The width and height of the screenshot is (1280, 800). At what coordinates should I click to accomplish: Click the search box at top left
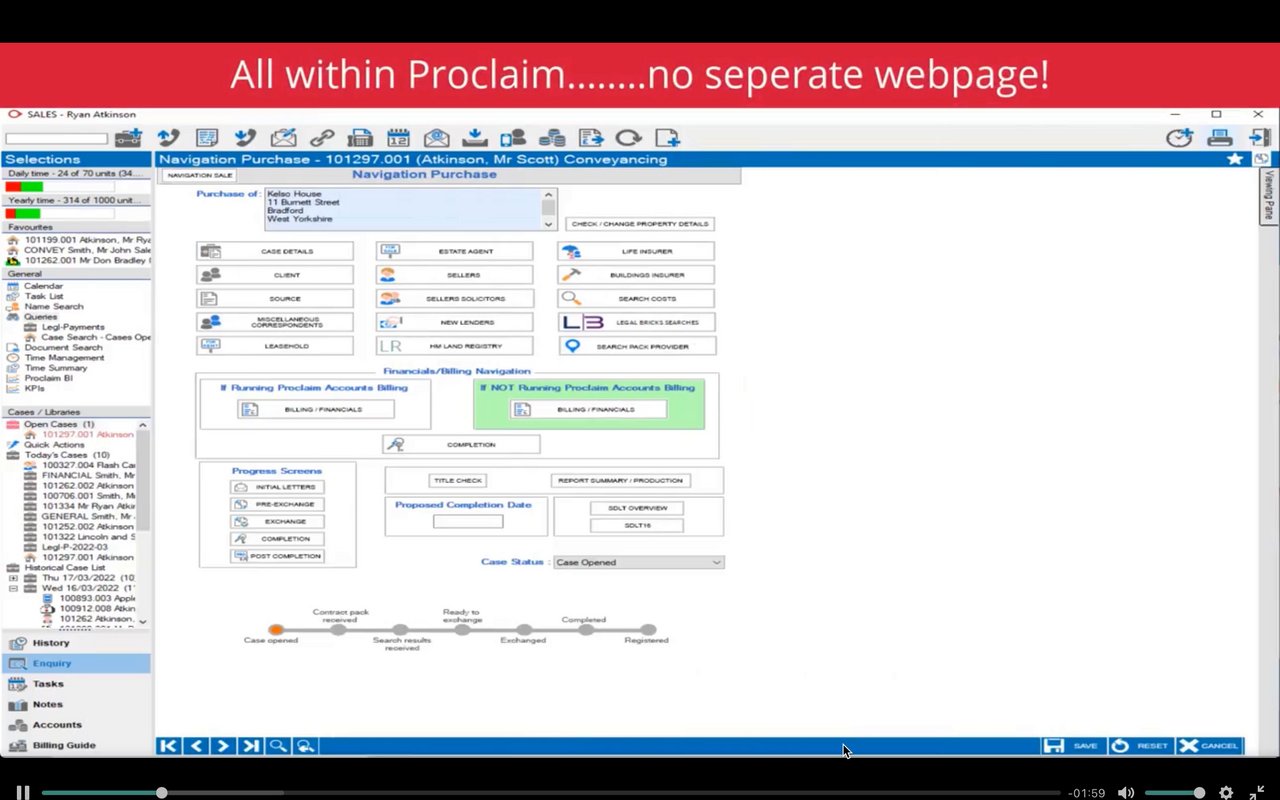(57, 138)
